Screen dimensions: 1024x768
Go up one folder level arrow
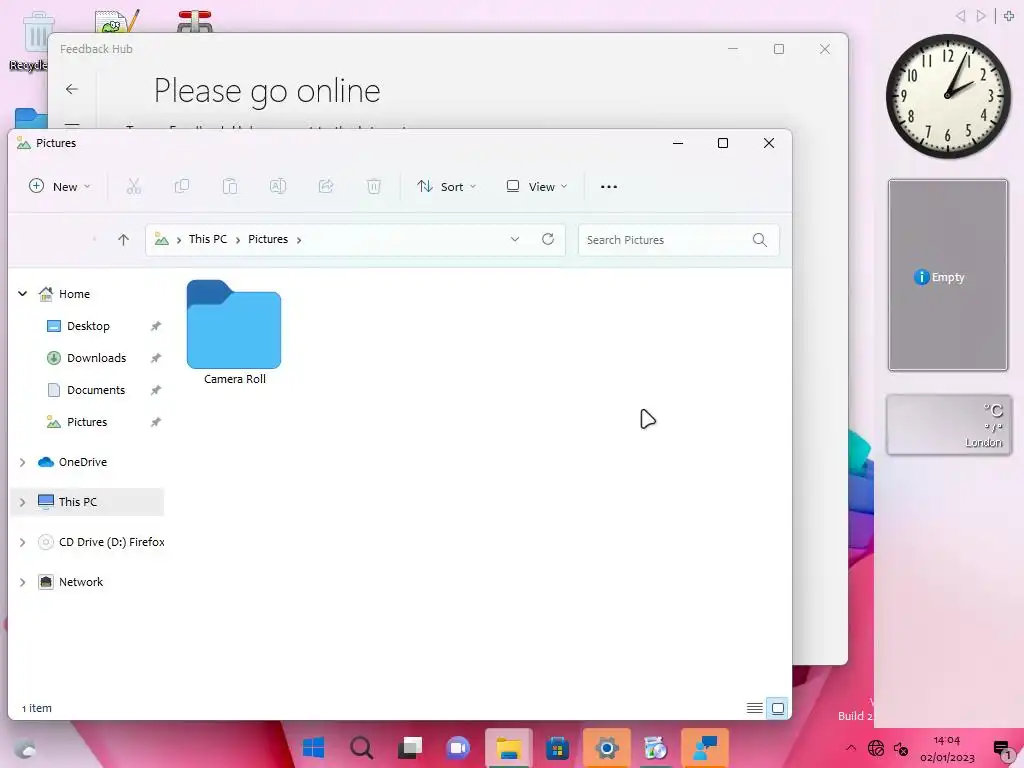click(x=123, y=240)
